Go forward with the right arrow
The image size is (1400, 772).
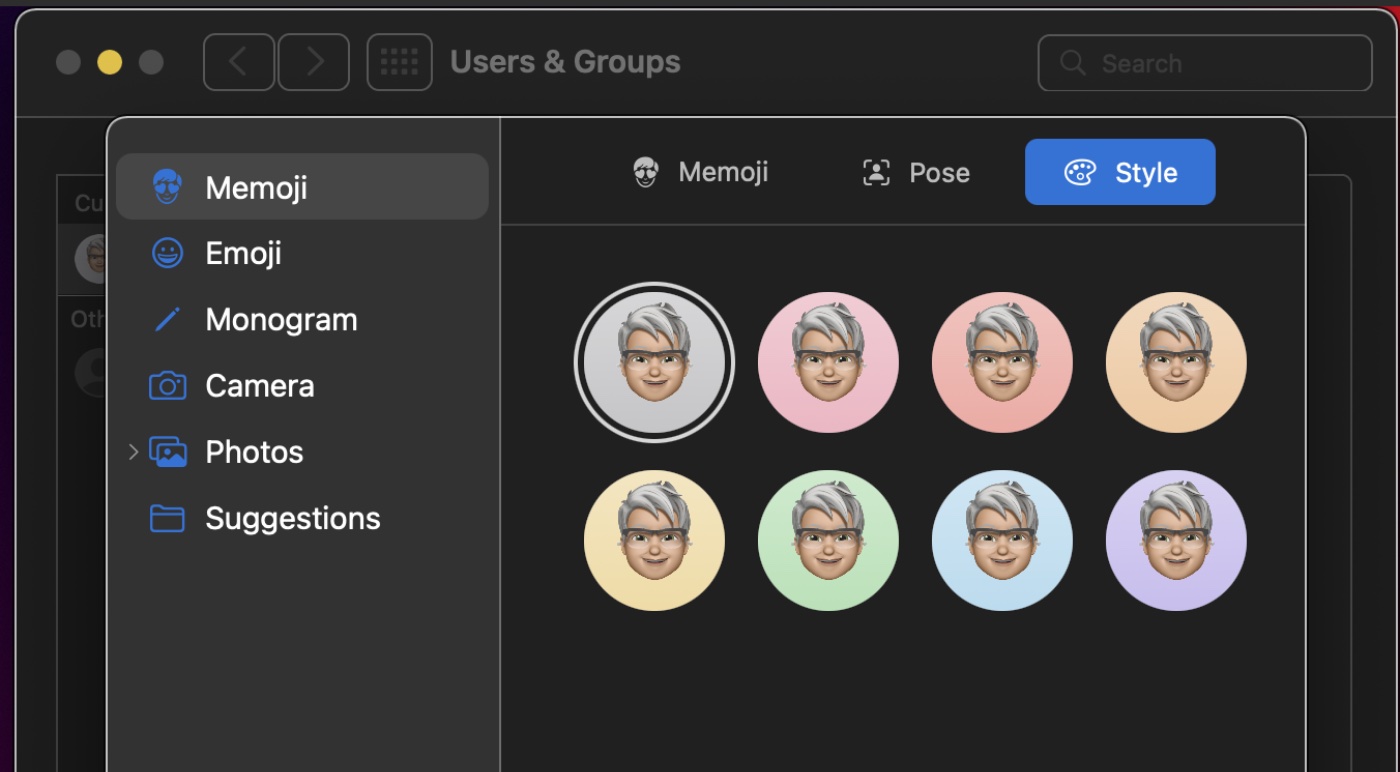pyautogui.click(x=314, y=62)
